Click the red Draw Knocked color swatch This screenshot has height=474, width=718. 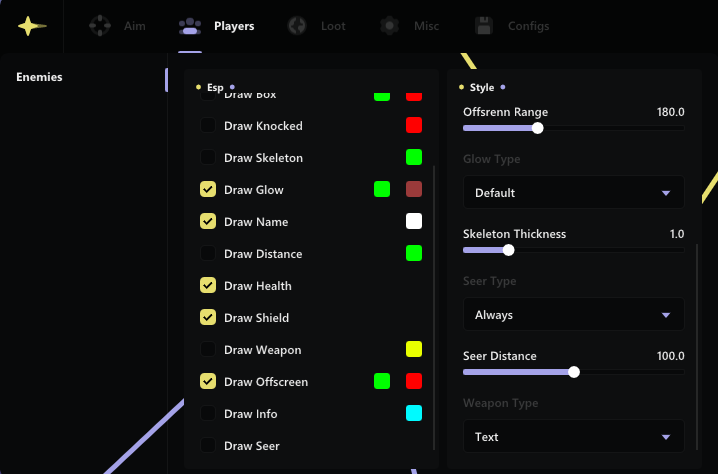pyautogui.click(x=414, y=126)
